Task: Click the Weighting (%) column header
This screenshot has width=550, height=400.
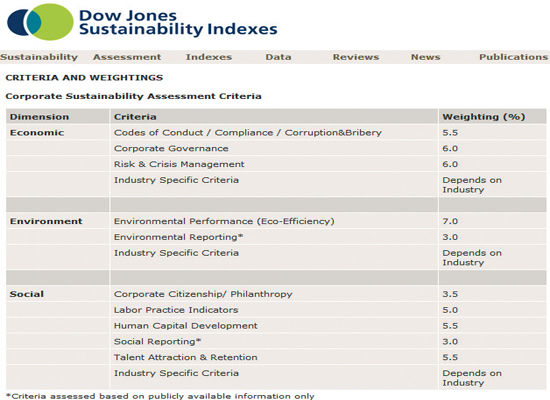Action: coord(484,117)
